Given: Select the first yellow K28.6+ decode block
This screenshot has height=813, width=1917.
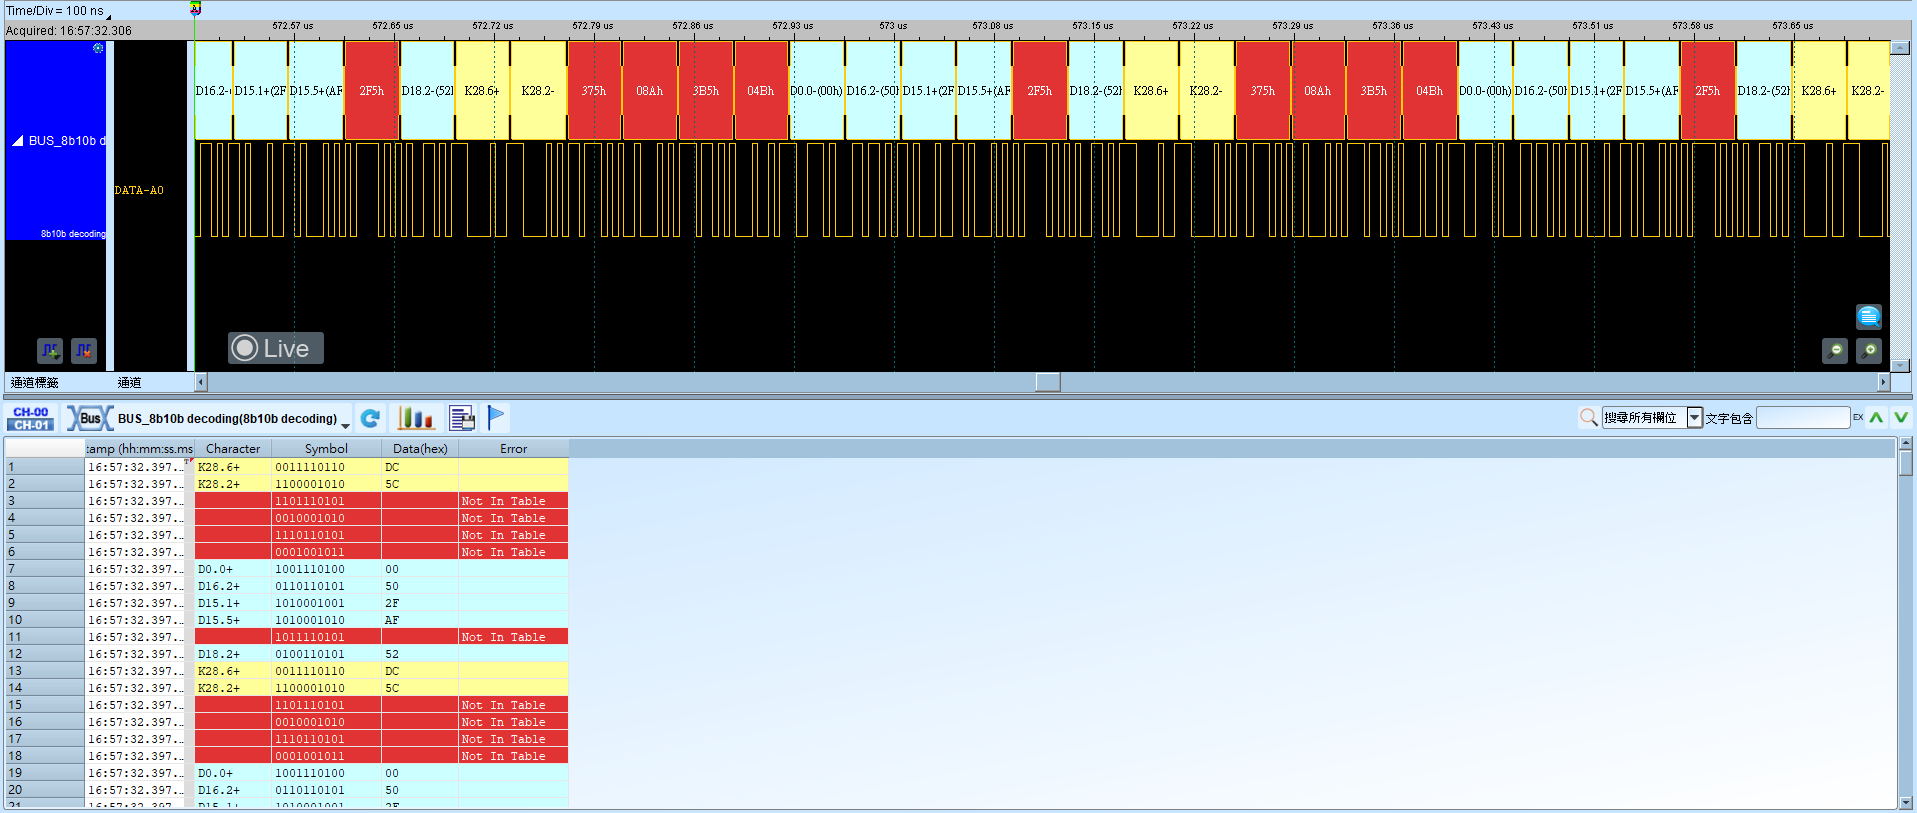Looking at the screenshot, I should [481, 90].
